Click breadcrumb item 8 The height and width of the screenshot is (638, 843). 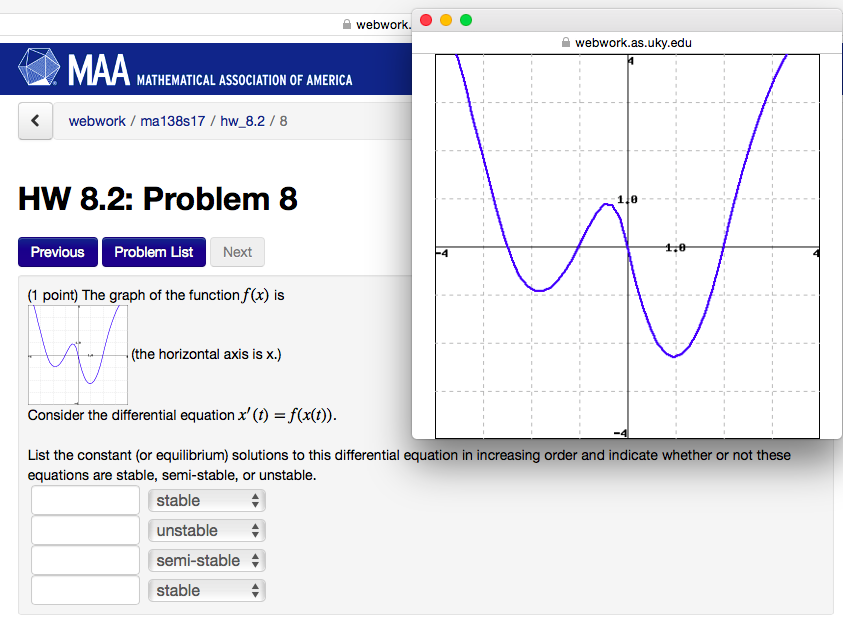tap(282, 120)
